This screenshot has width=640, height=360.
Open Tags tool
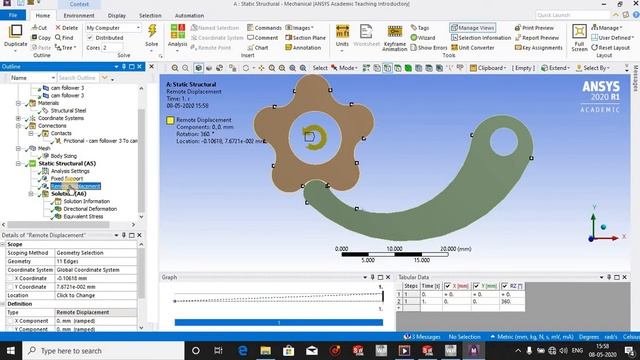(x=420, y=28)
